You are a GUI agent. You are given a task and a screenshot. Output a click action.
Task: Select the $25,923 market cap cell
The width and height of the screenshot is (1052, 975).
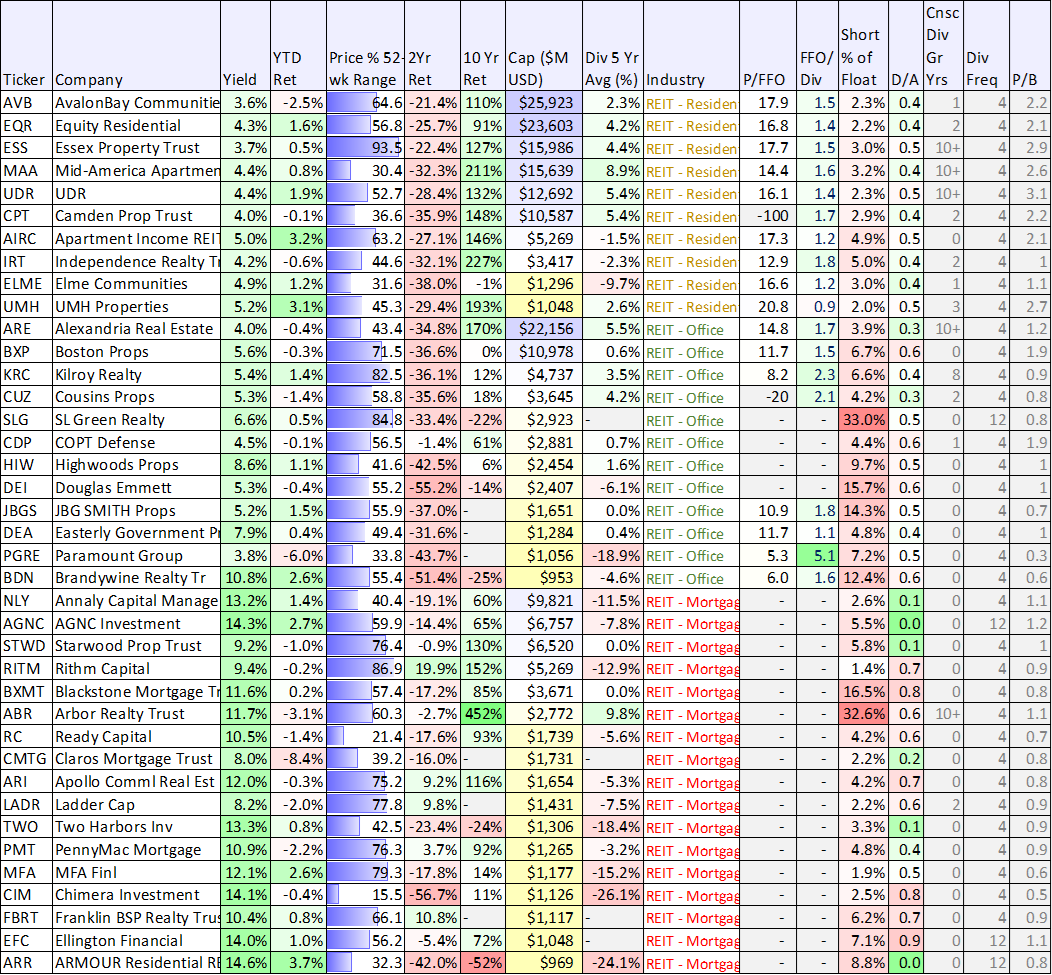(x=544, y=103)
